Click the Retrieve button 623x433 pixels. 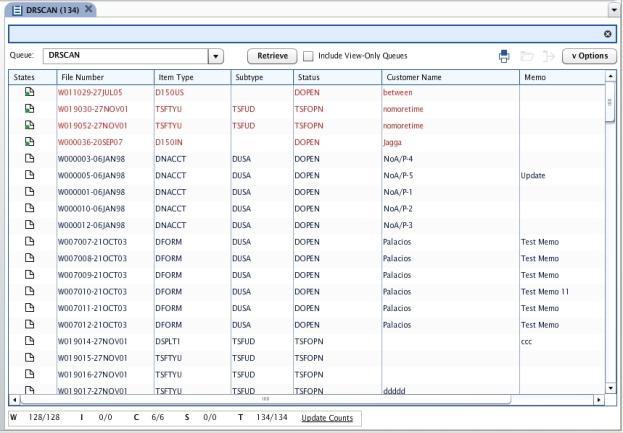click(272, 56)
